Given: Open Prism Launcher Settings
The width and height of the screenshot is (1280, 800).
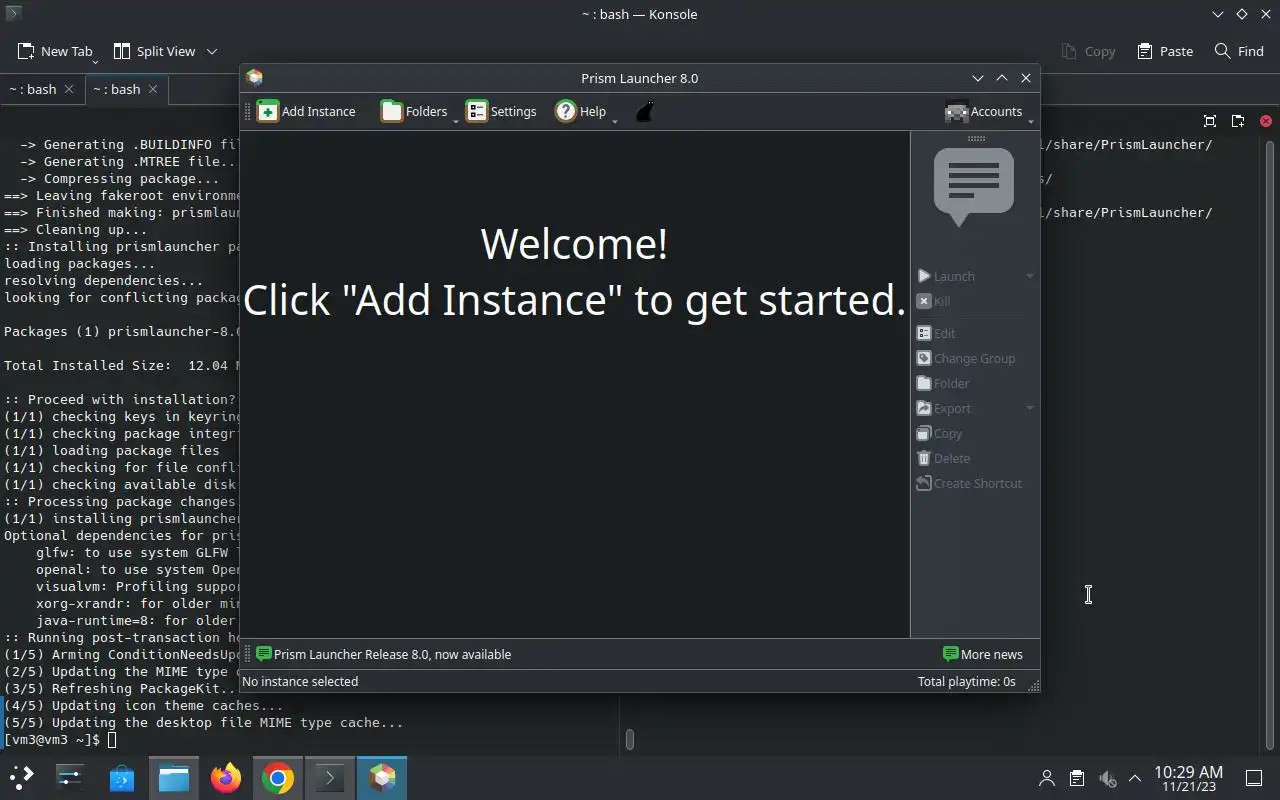Looking at the screenshot, I should (501, 111).
